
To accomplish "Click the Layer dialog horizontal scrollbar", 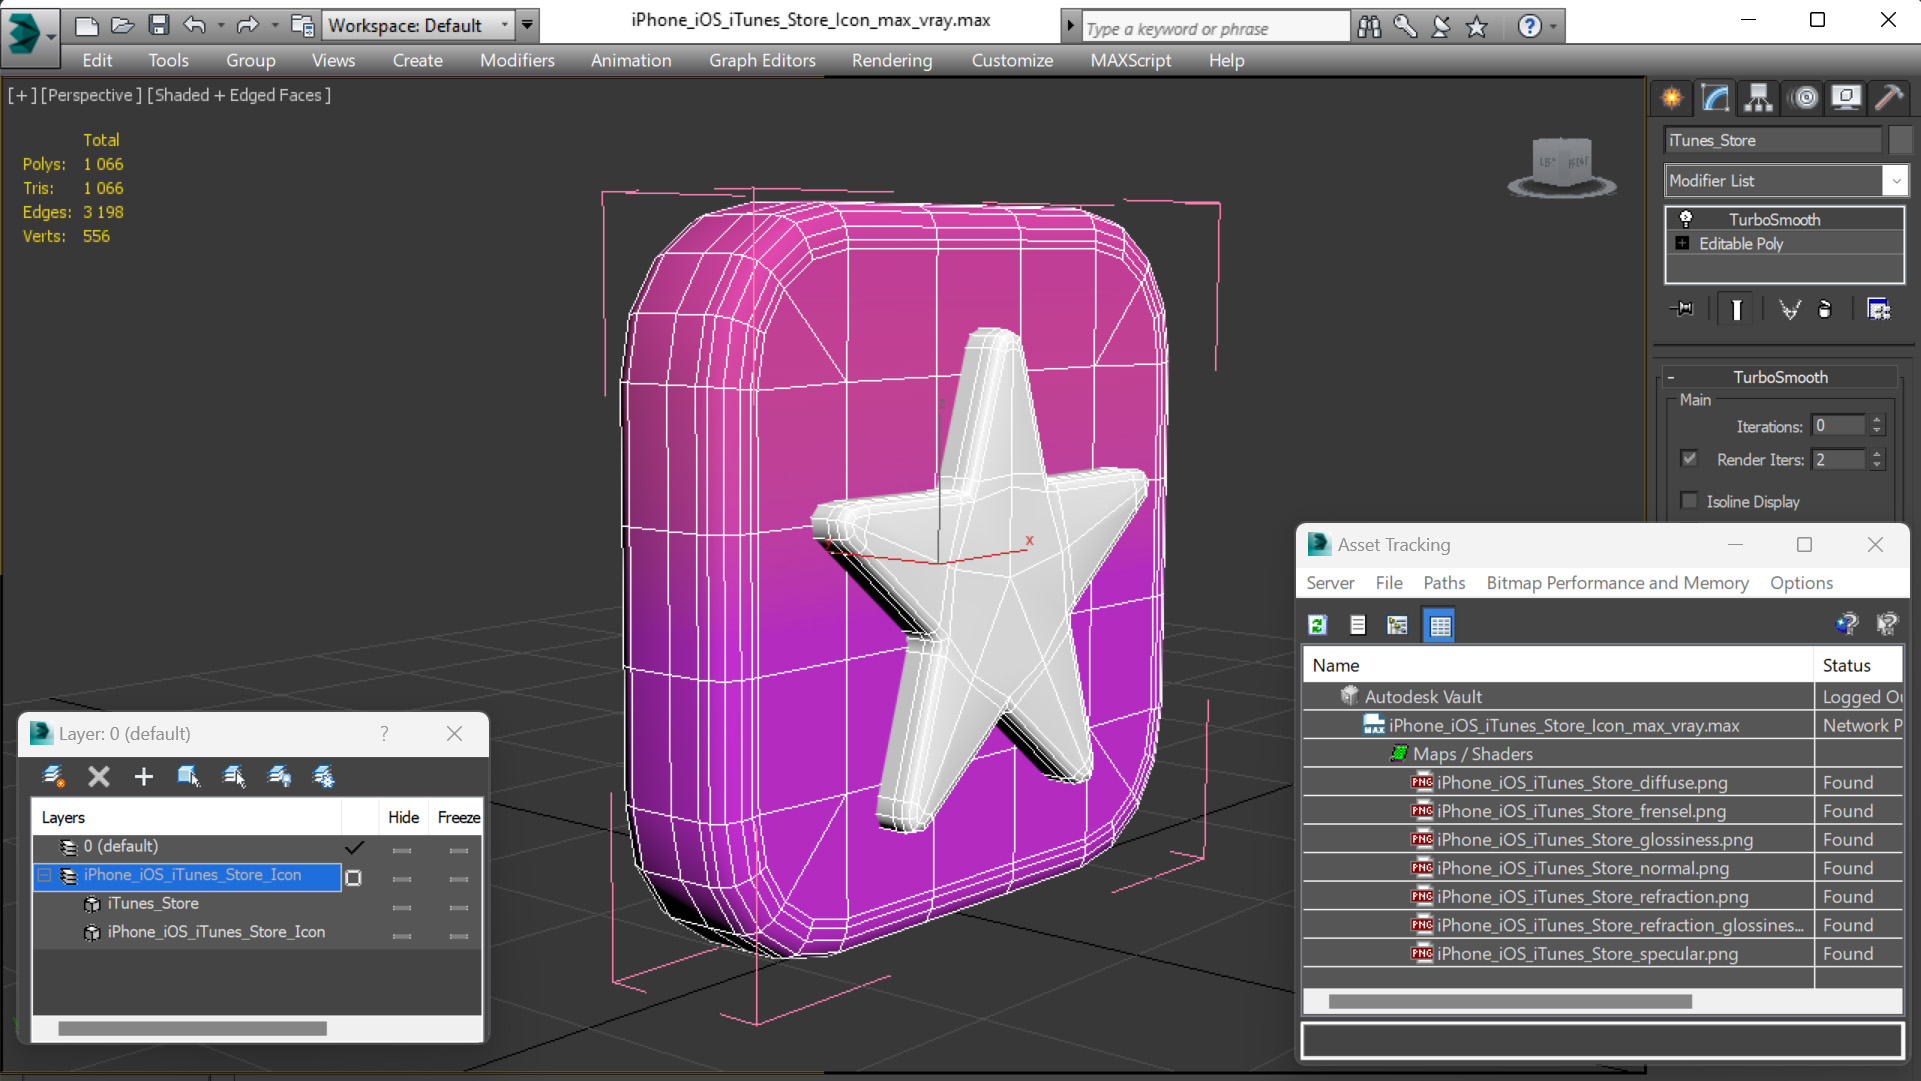I will tap(192, 1028).
